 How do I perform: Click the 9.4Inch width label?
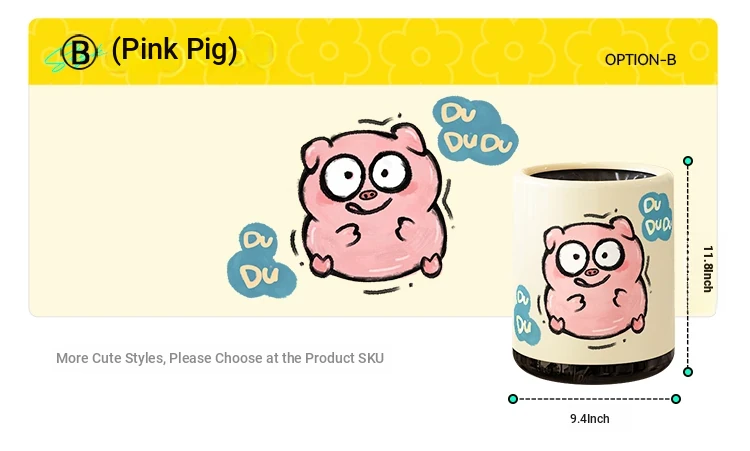click(590, 418)
